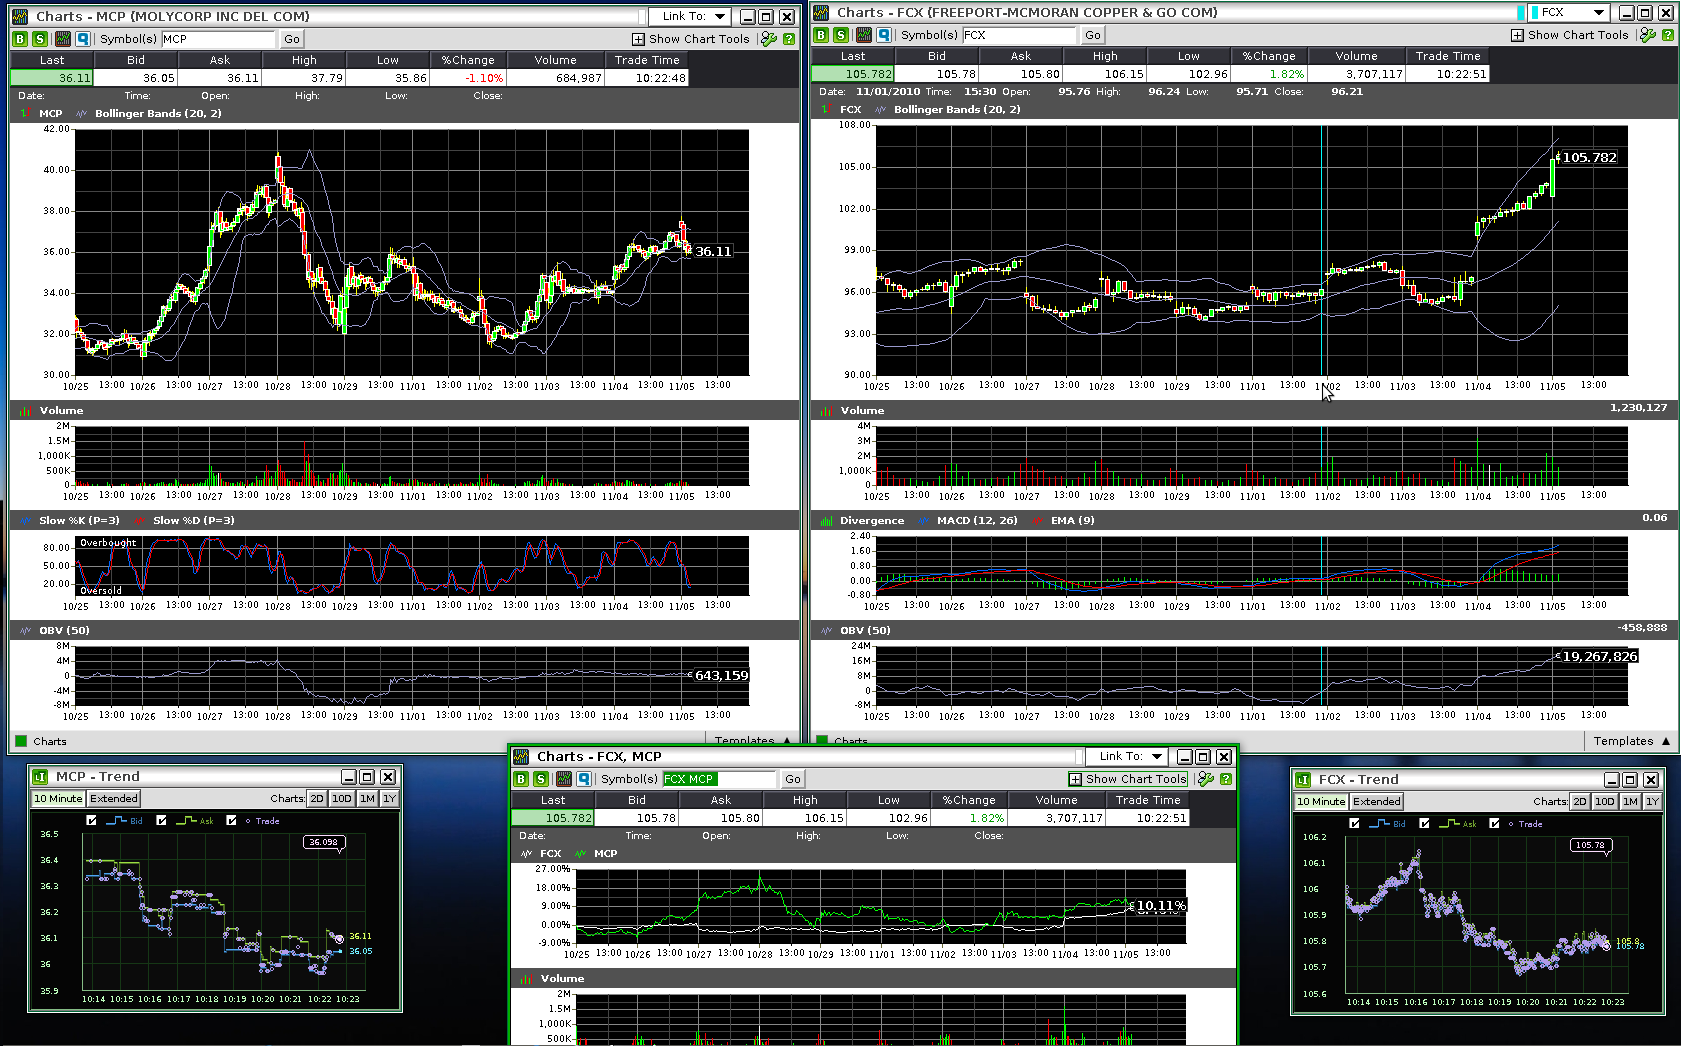The height and width of the screenshot is (1046, 1681).
Task: Click Sell (S) icon in FCX chart window
Action: tap(841, 35)
